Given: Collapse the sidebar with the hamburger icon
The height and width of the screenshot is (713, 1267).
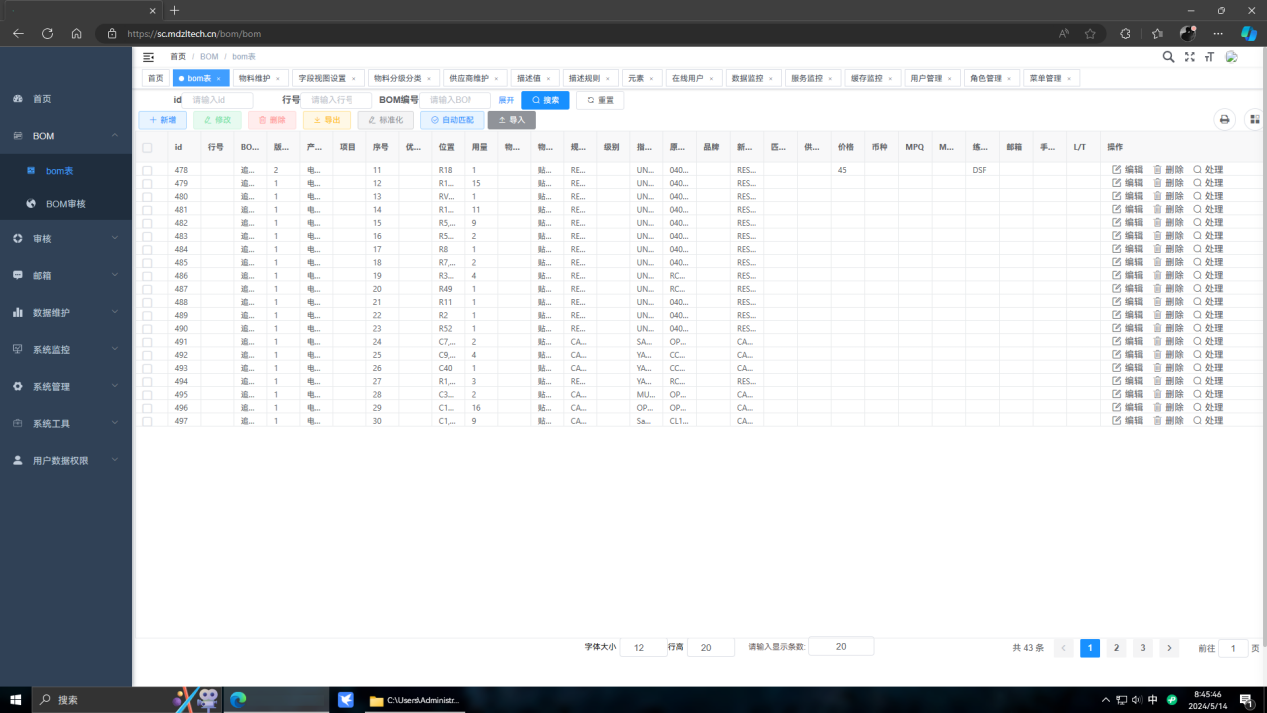Looking at the screenshot, I should coord(149,58).
